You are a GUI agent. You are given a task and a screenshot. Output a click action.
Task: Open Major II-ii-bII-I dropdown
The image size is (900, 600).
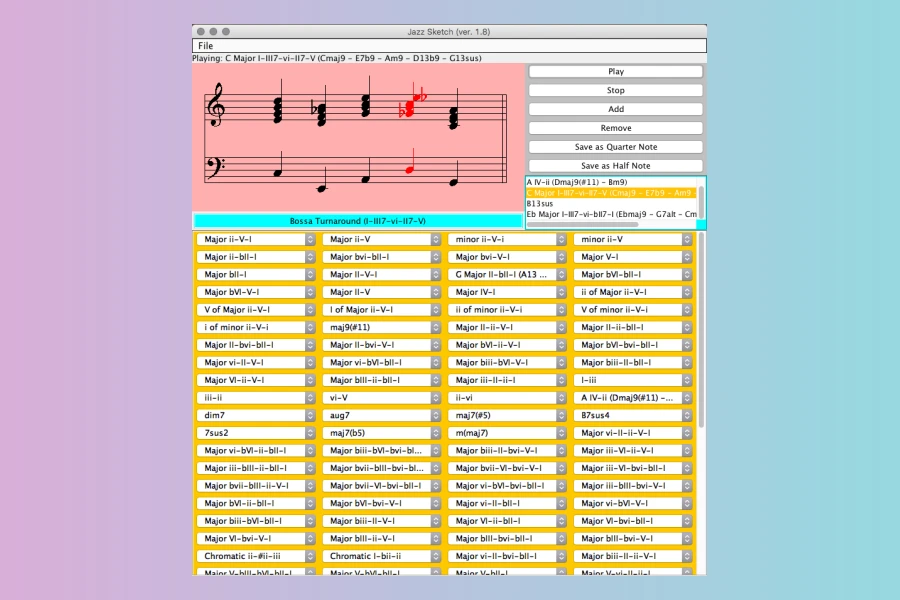[x=633, y=327]
